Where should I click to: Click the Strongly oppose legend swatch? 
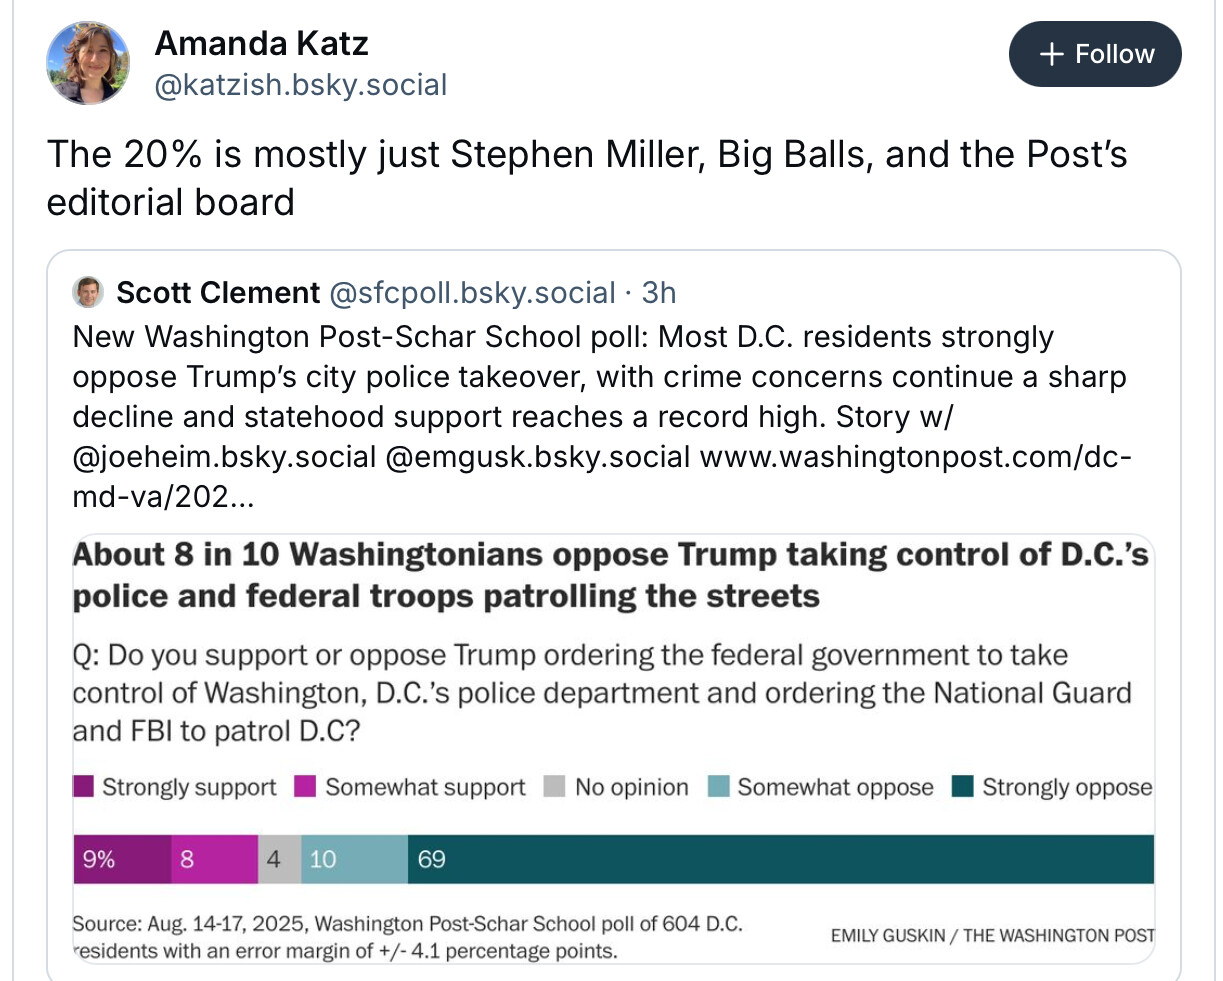(963, 786)
